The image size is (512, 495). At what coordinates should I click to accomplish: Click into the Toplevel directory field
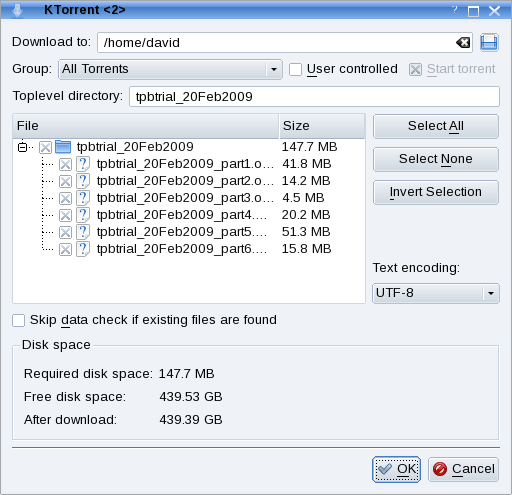pos(314,97)
